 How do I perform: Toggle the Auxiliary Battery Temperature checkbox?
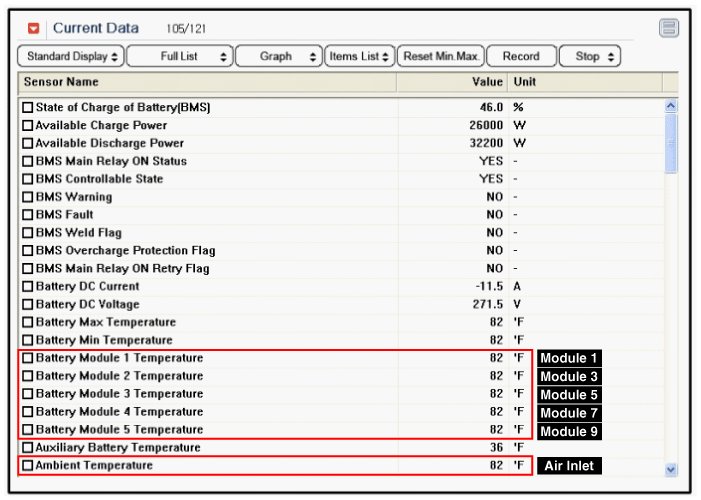pyautogui.click(x=28, y=448)
